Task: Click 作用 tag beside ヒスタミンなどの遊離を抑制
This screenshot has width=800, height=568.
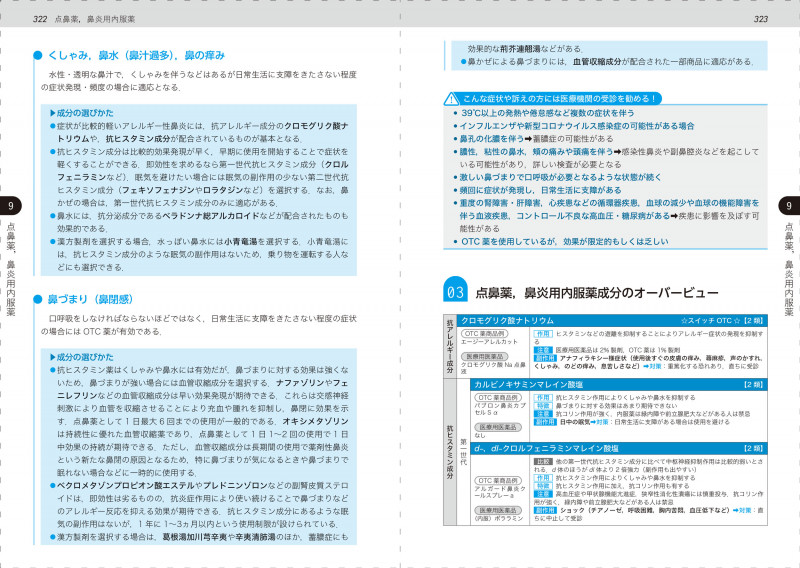Action: click(543, 334)
